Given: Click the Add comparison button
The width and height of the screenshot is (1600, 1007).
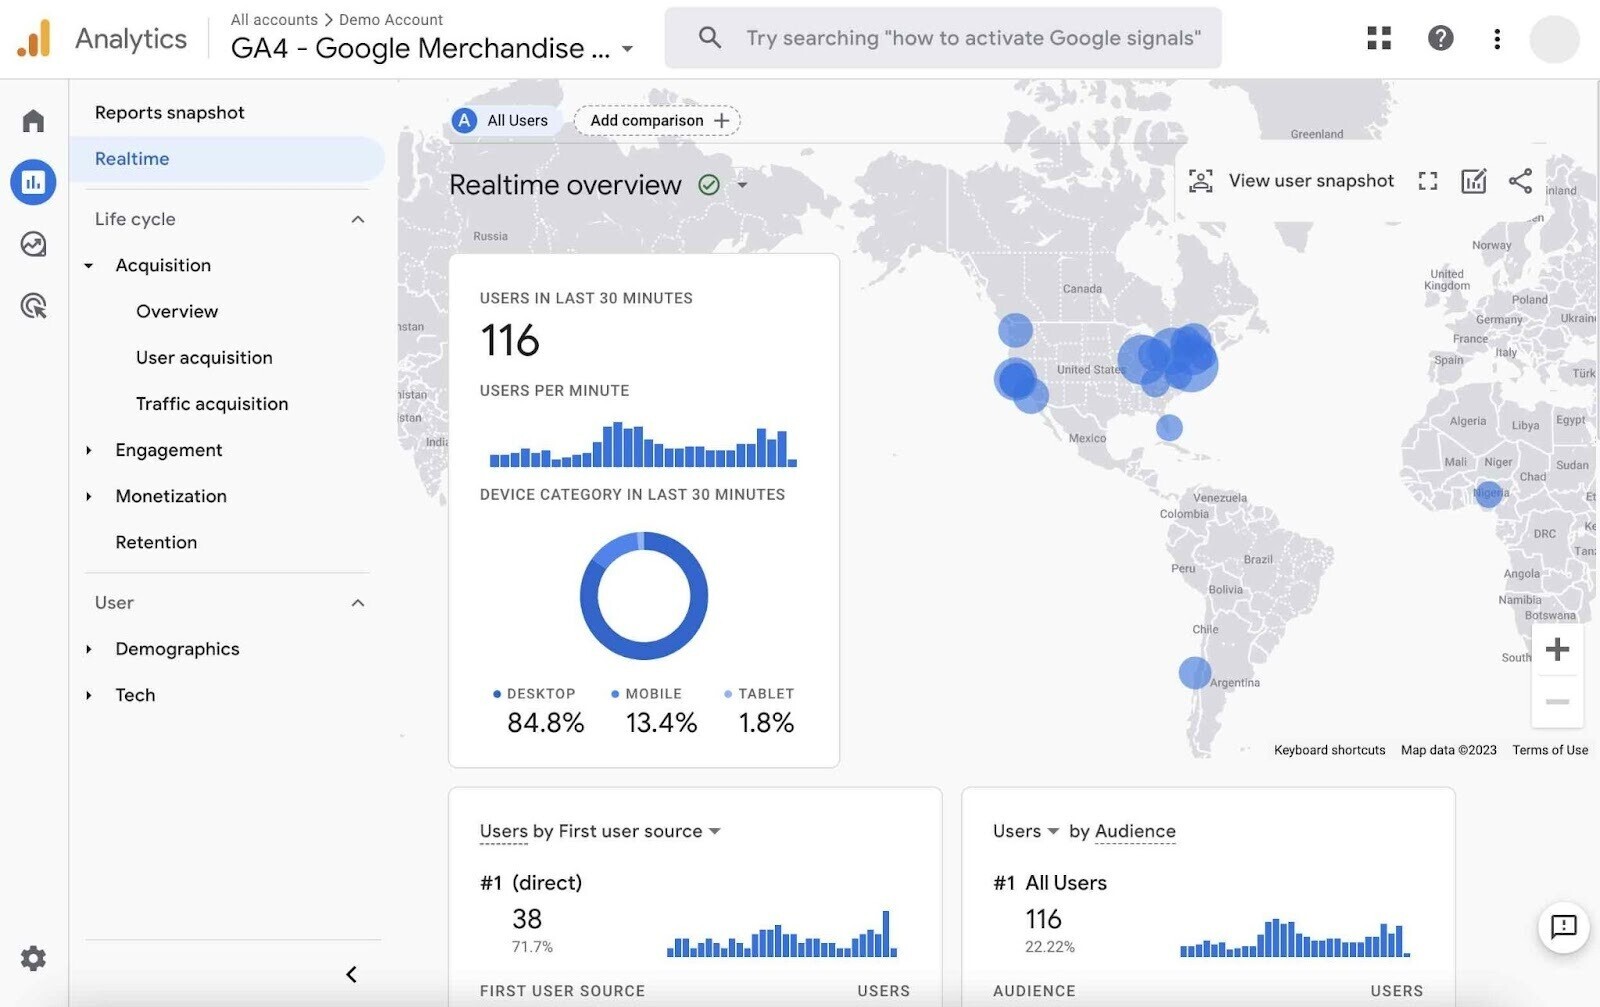Looking at the screenshot, I should click(657, 120).
